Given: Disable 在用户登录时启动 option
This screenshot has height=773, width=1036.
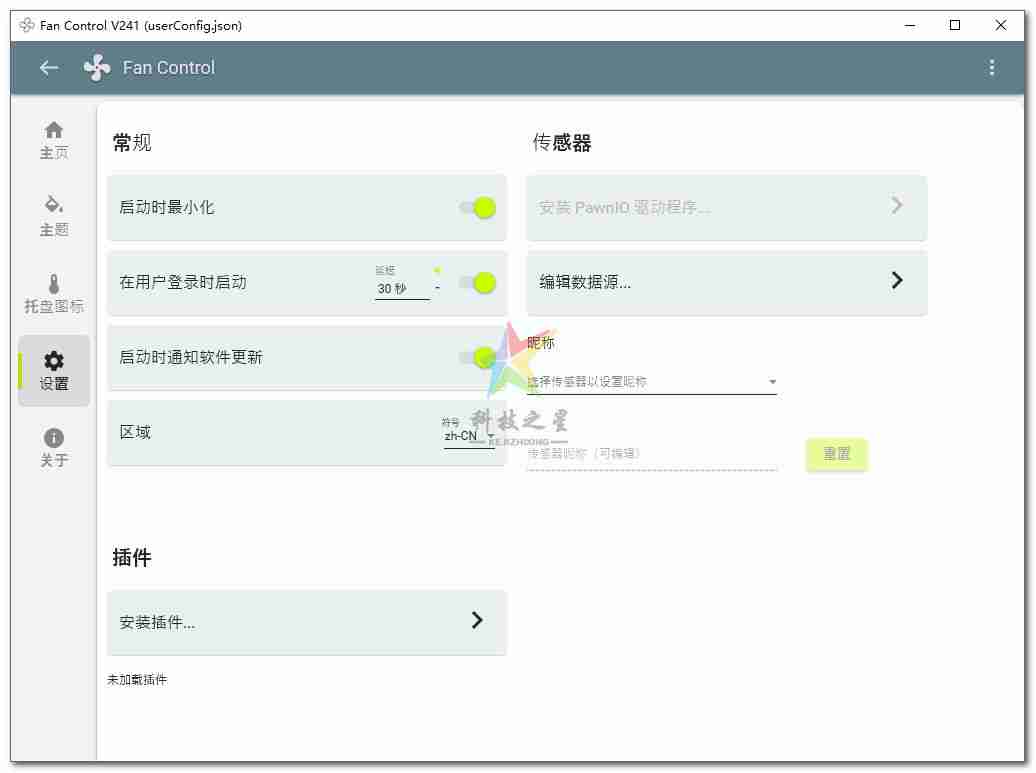Looking at the screenshot, I should pyautogui.click(x=479, y=283).
